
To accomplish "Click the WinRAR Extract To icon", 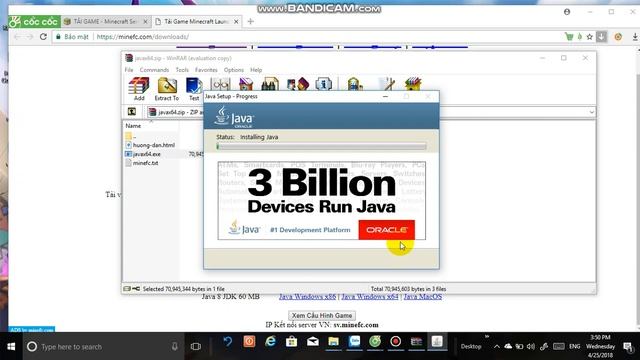I will tap(167, 89).
